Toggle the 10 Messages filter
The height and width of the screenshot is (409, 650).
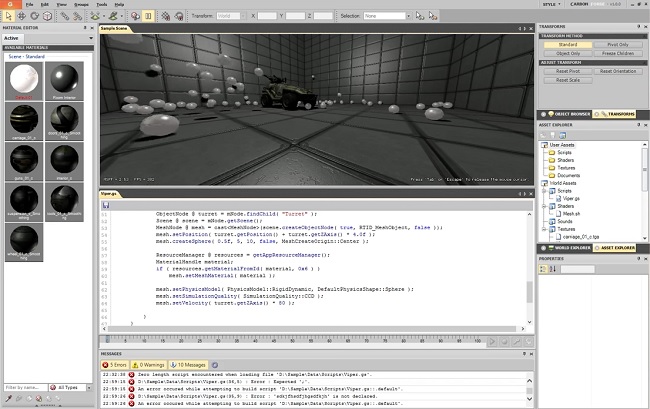coord(188,365)
